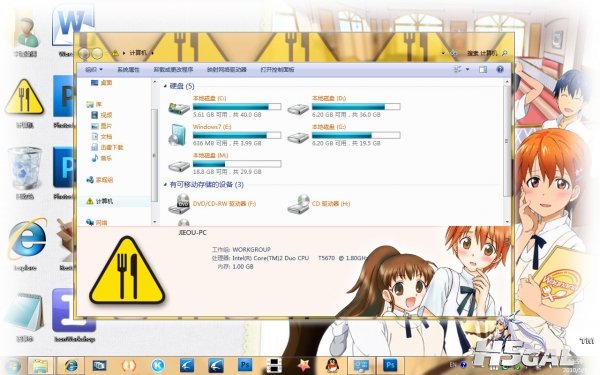Click the EN language indicator in tray
The height and width of the screenshot is (375, 600).
pyautogui.click(x=453, y=364)
